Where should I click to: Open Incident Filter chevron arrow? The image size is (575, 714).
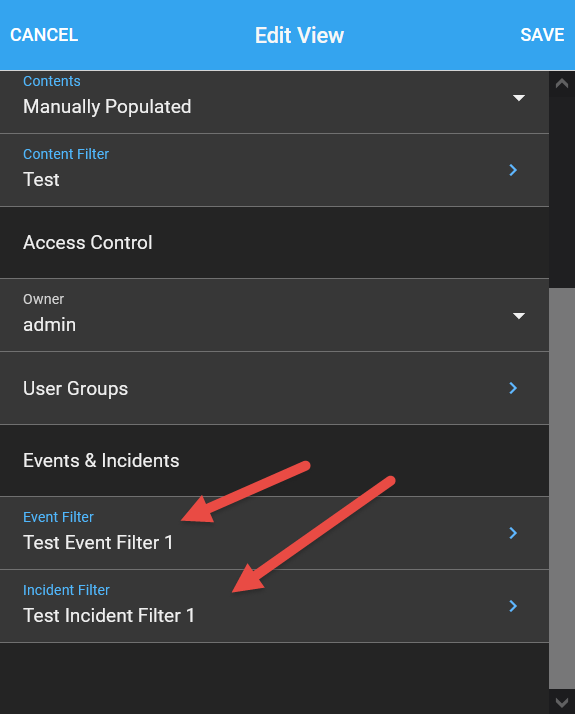(514, 606)
